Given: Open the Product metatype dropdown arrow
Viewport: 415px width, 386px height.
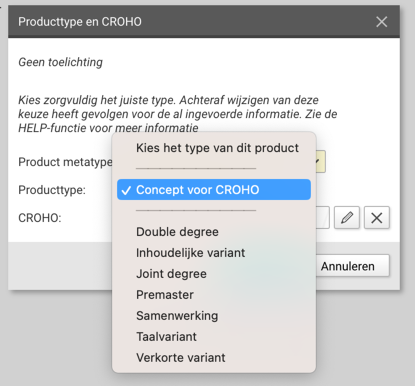Looking at the screenshot, I should point(319,162).
